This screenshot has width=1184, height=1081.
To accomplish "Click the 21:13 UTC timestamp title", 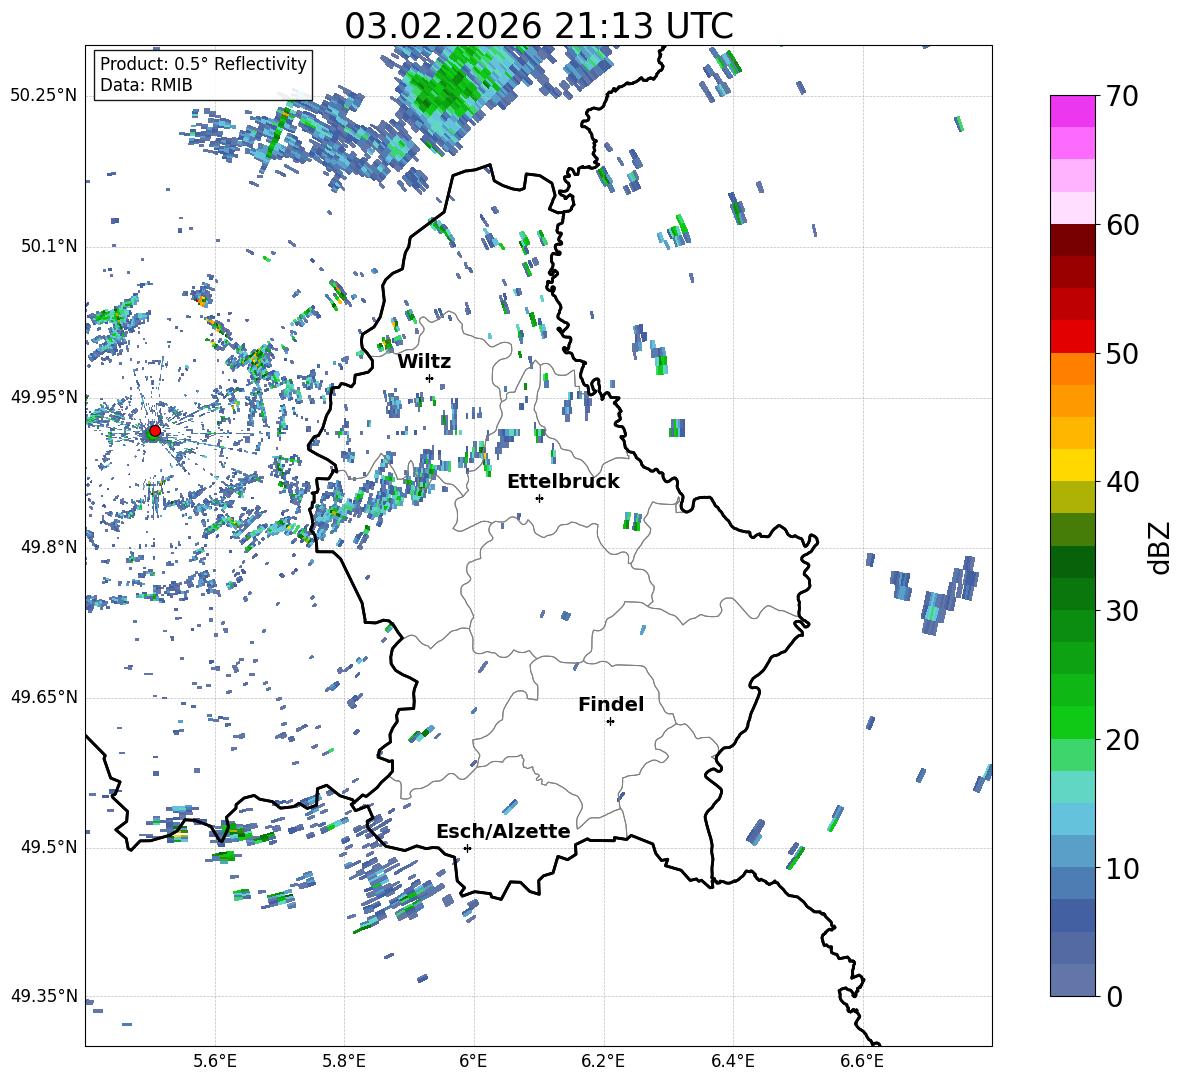I will [539, 26].
